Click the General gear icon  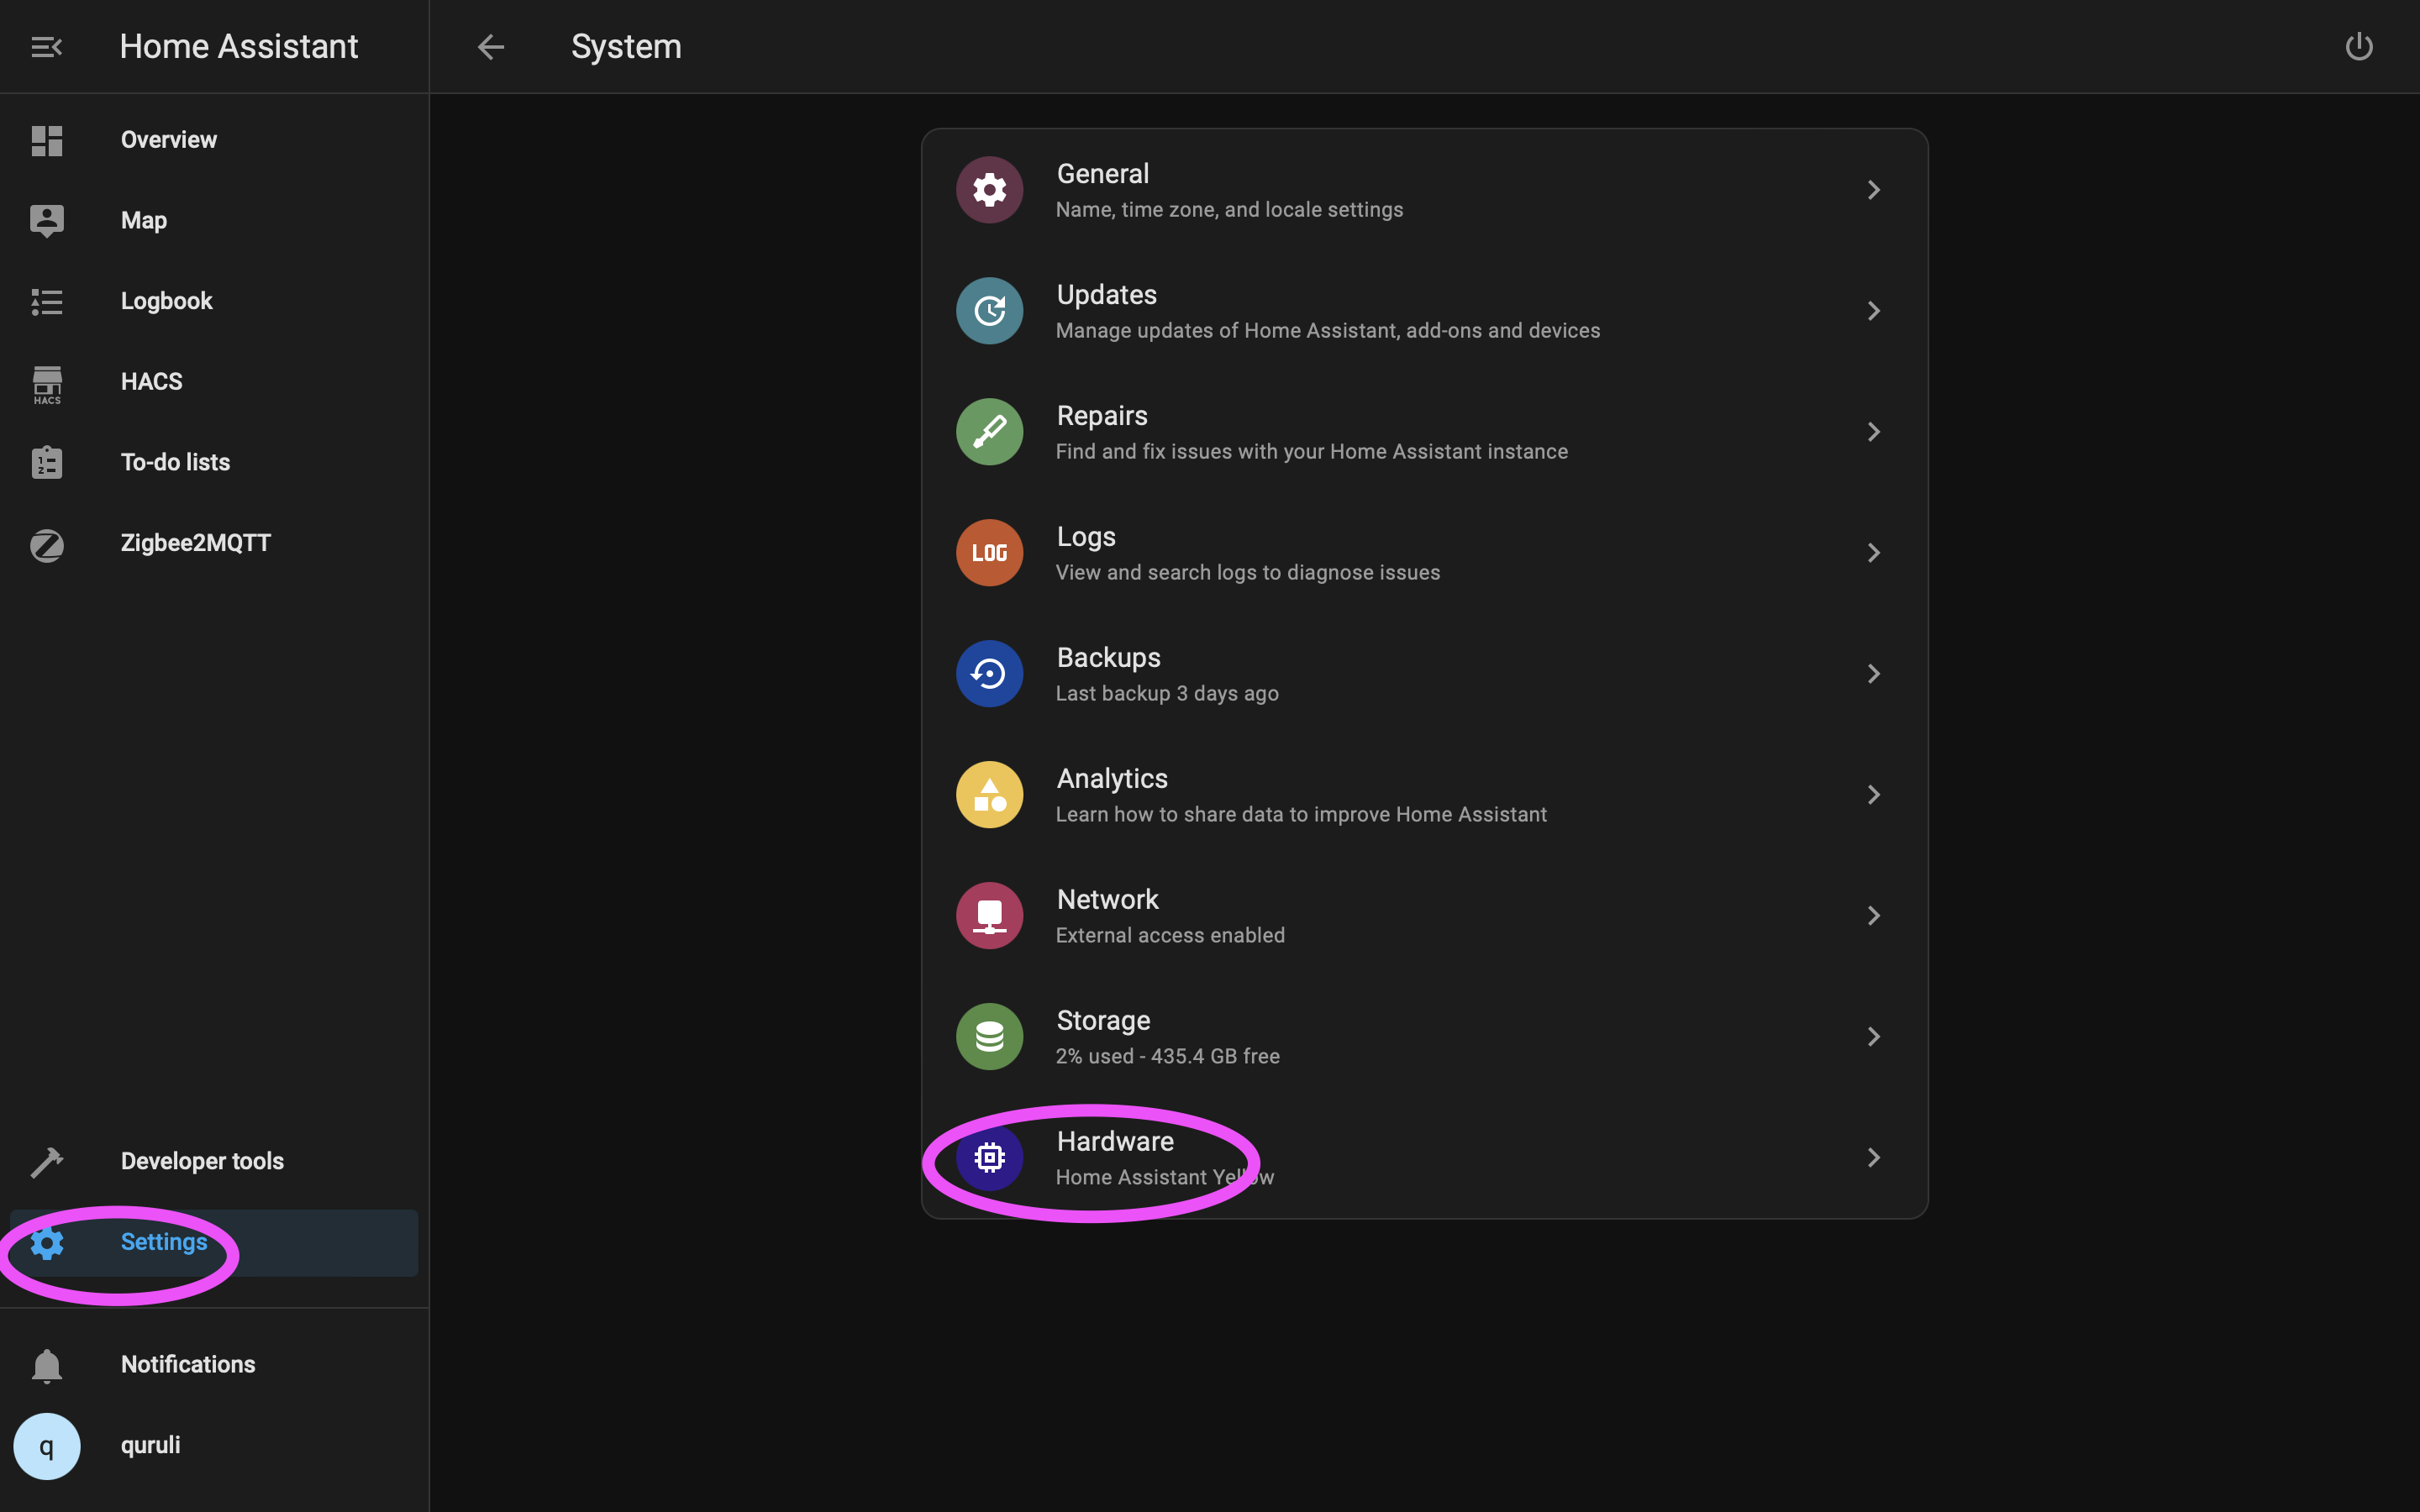990,190
